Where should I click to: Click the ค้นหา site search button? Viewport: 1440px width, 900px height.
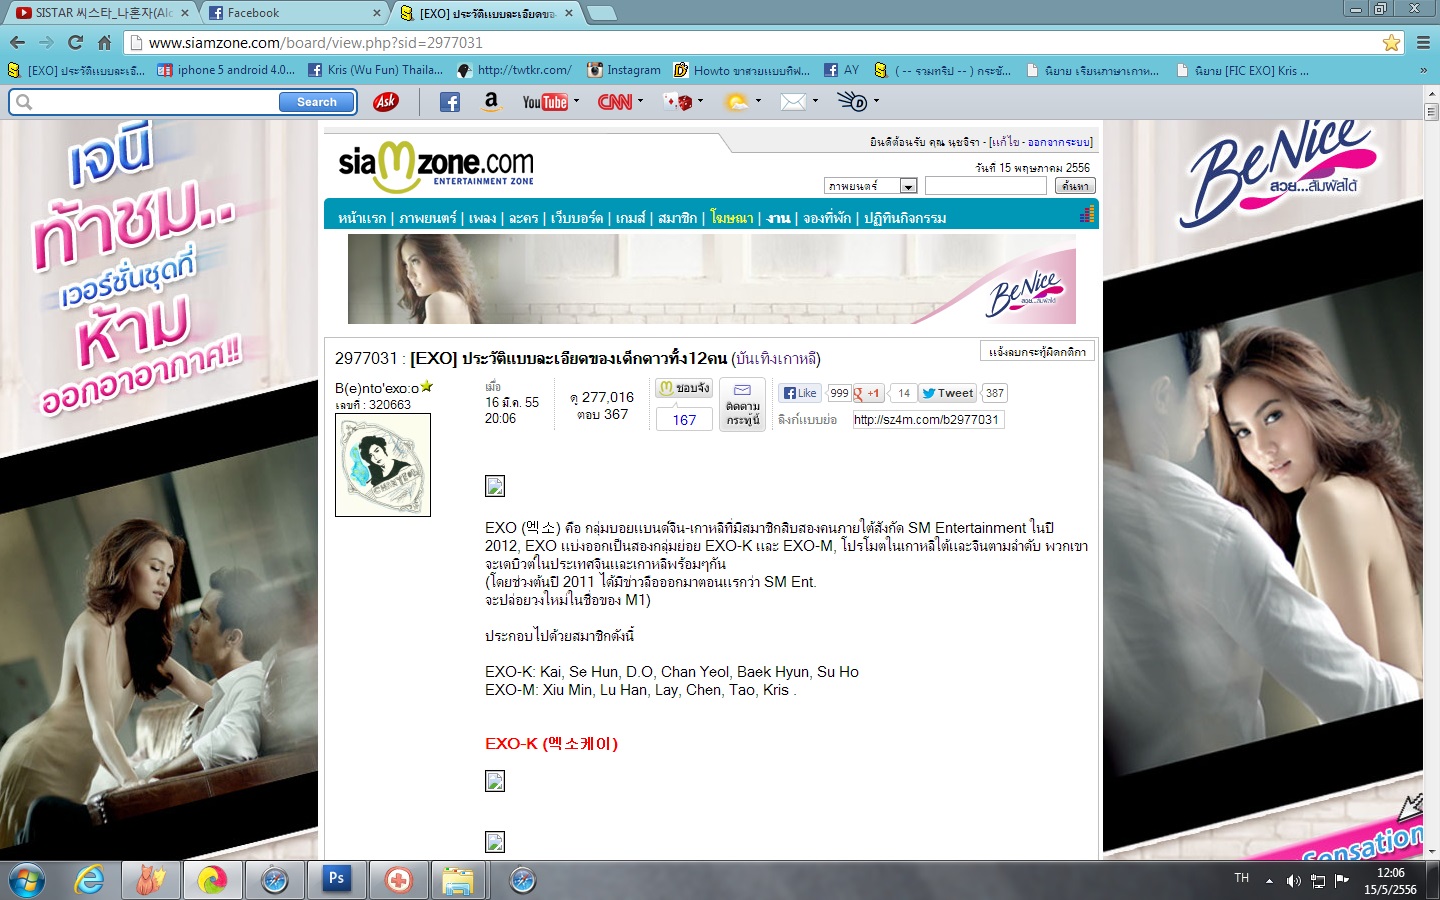coord(1075,186)
